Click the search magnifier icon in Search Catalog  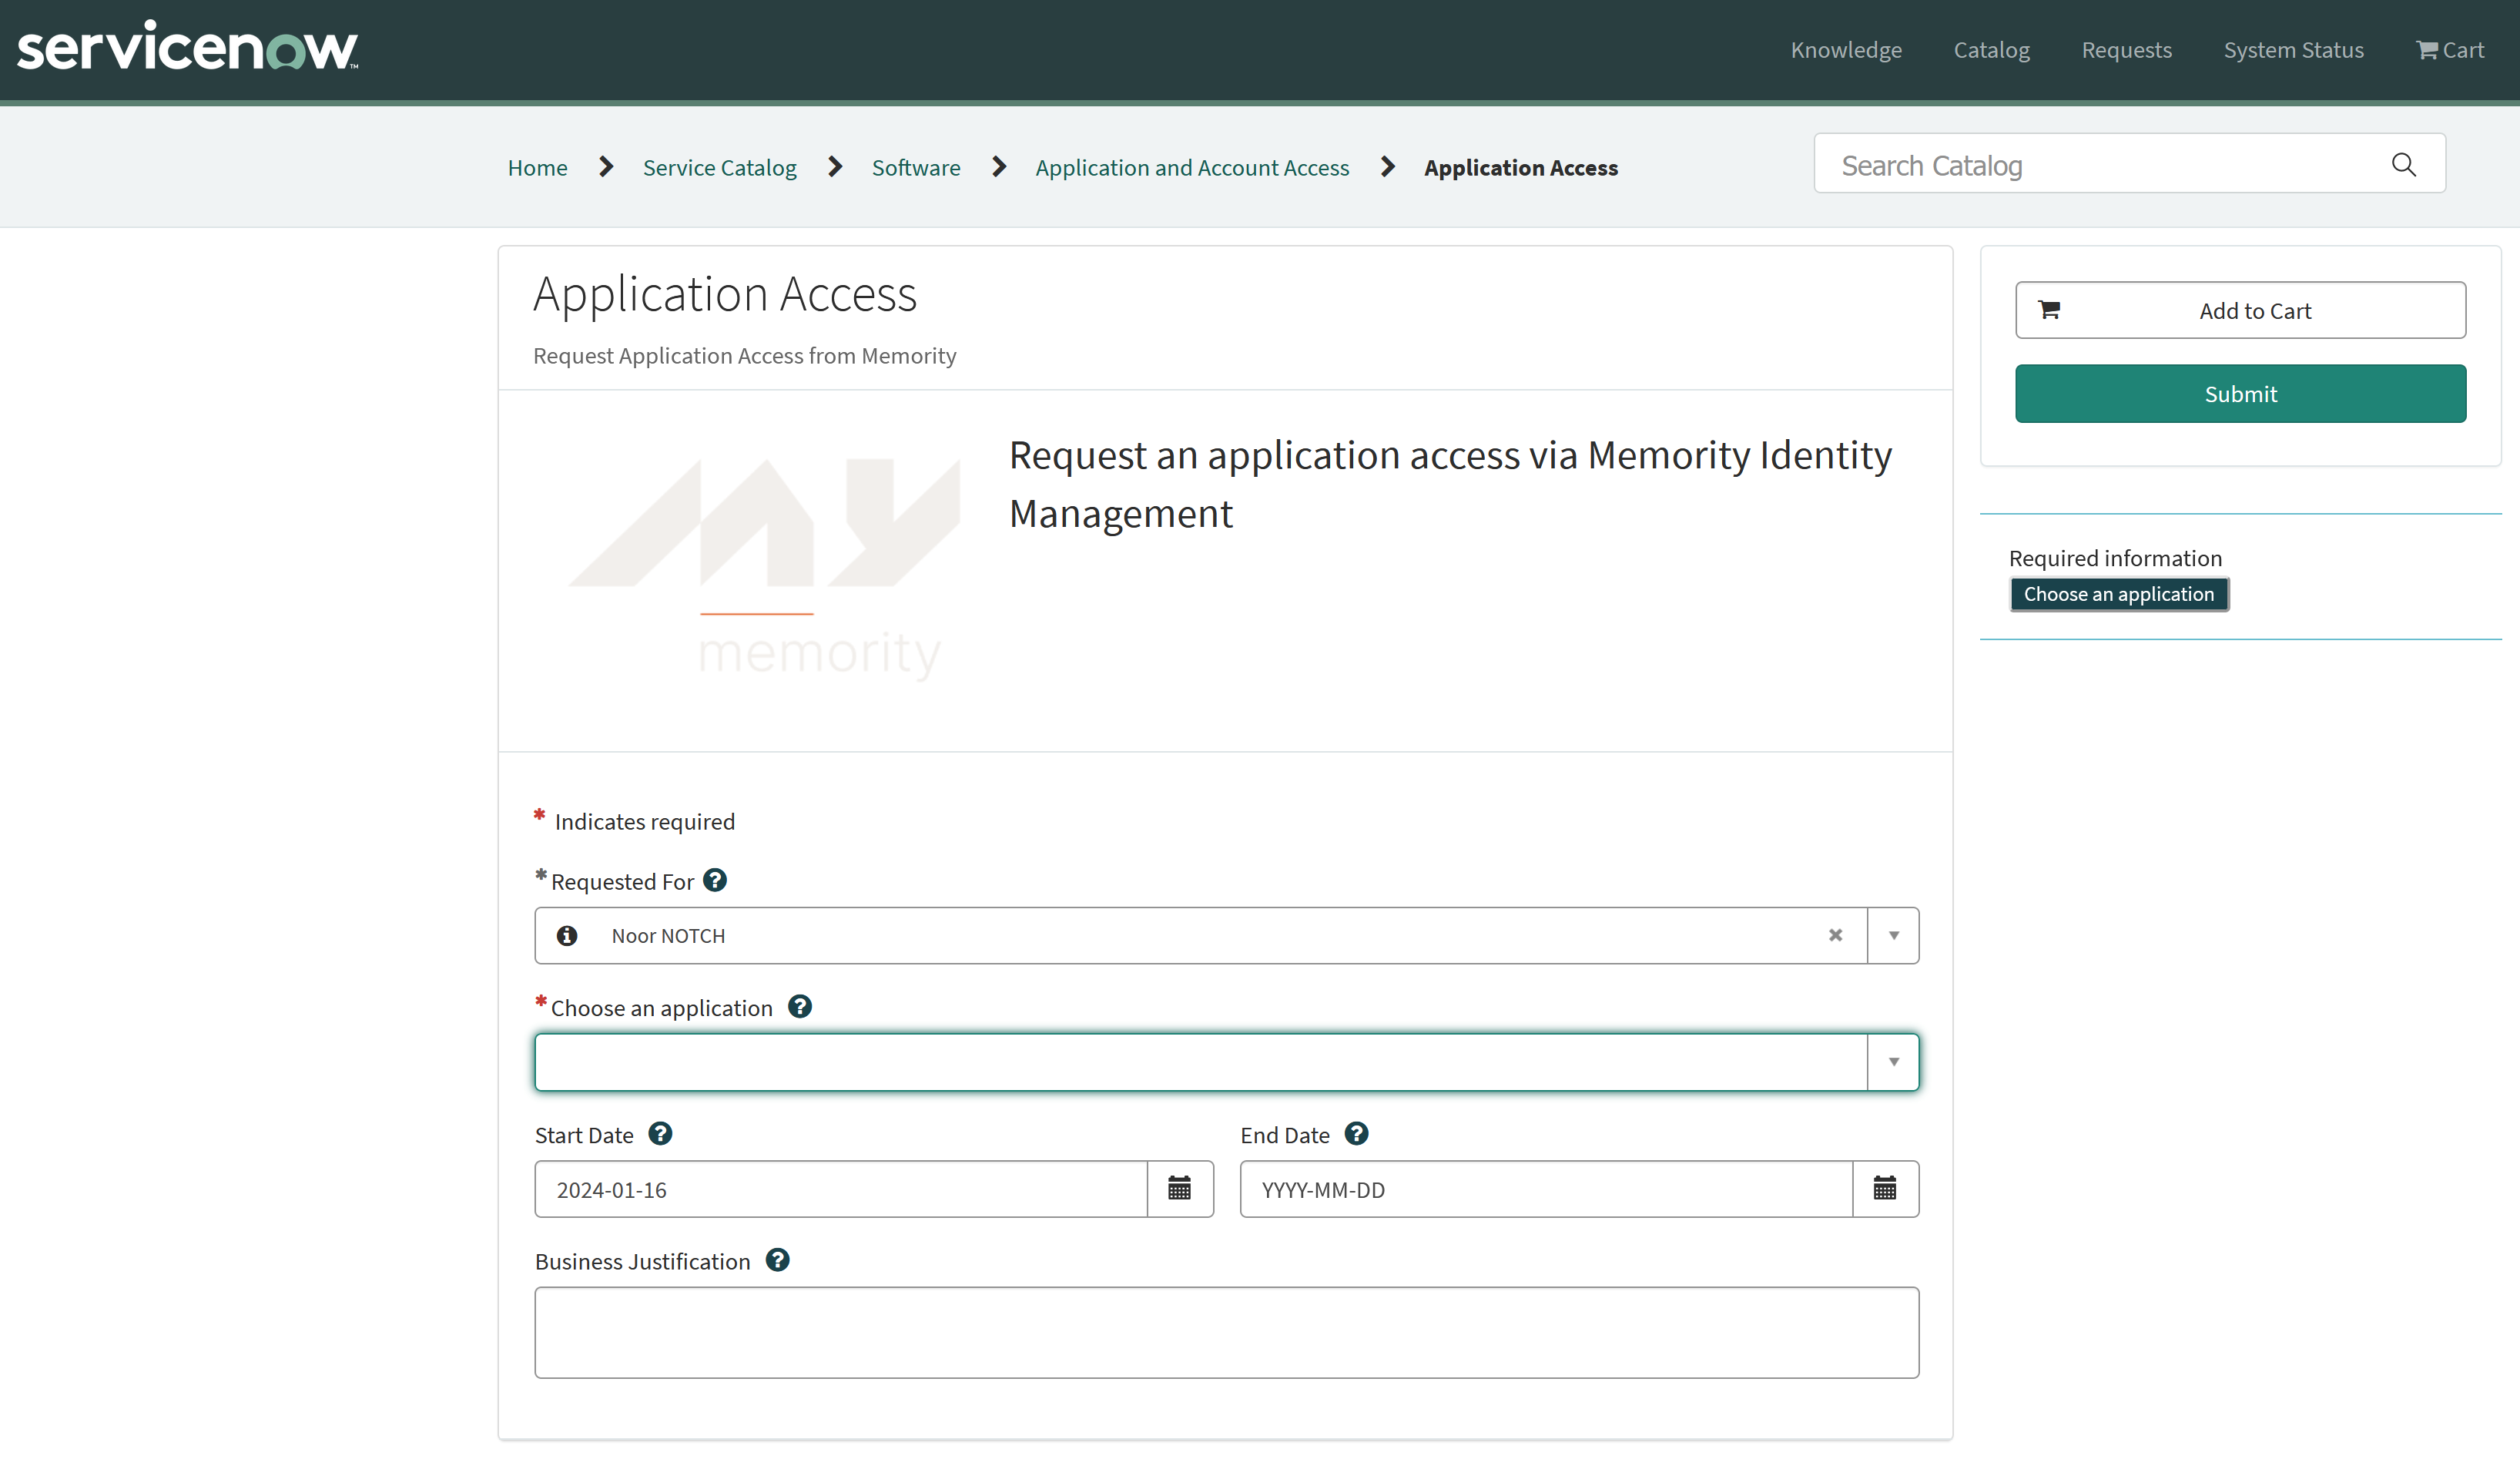coord(2403,165)
